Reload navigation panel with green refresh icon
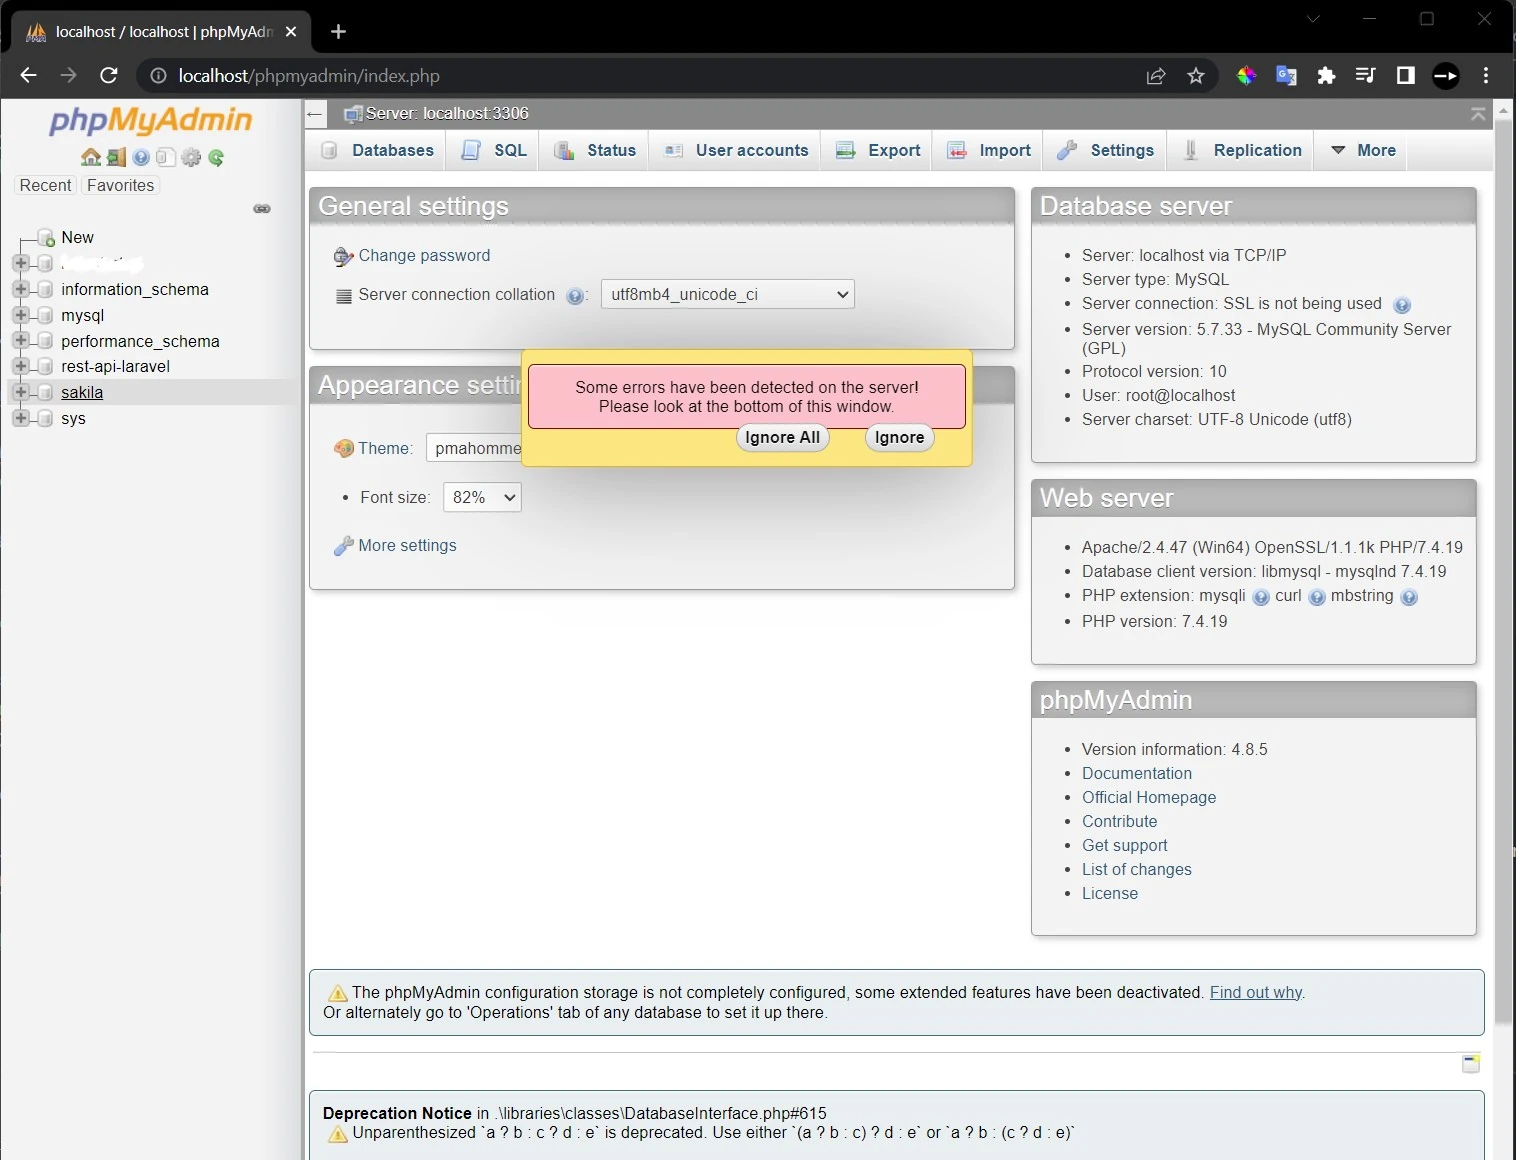This screenshot has height=1160, width=1516. [216, 157]
